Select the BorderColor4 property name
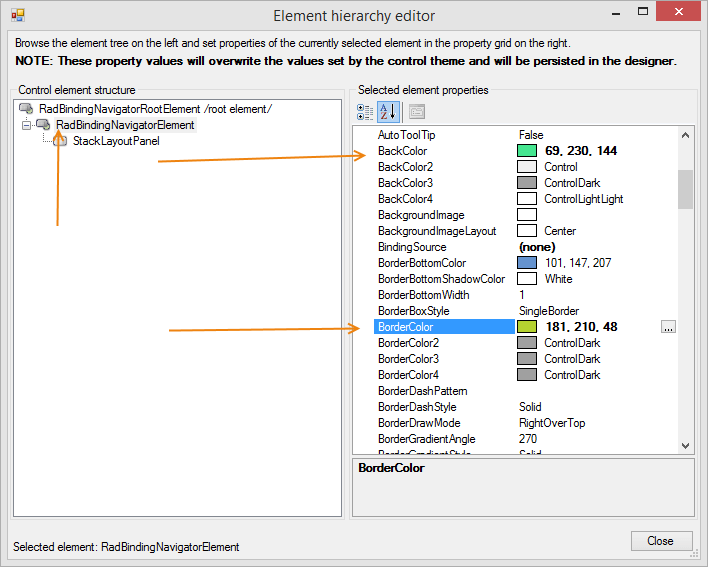 pos(409,375)
